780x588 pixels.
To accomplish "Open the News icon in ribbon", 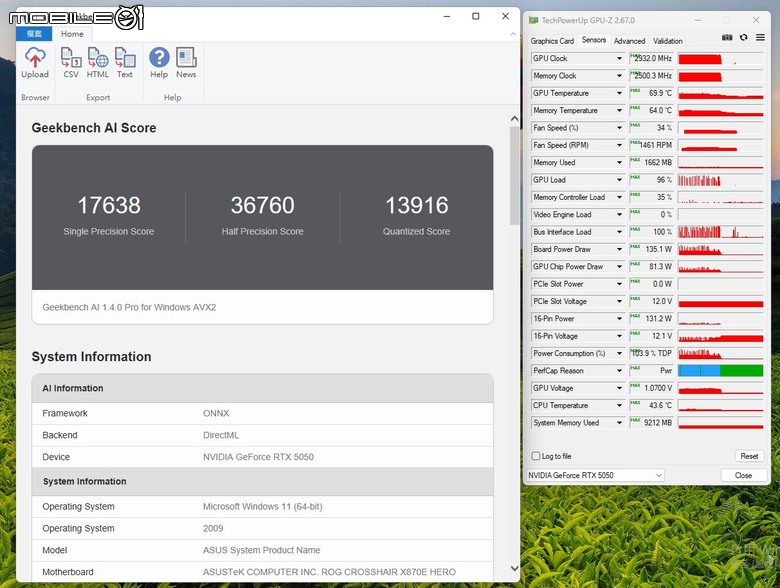I will pos(186,63).
